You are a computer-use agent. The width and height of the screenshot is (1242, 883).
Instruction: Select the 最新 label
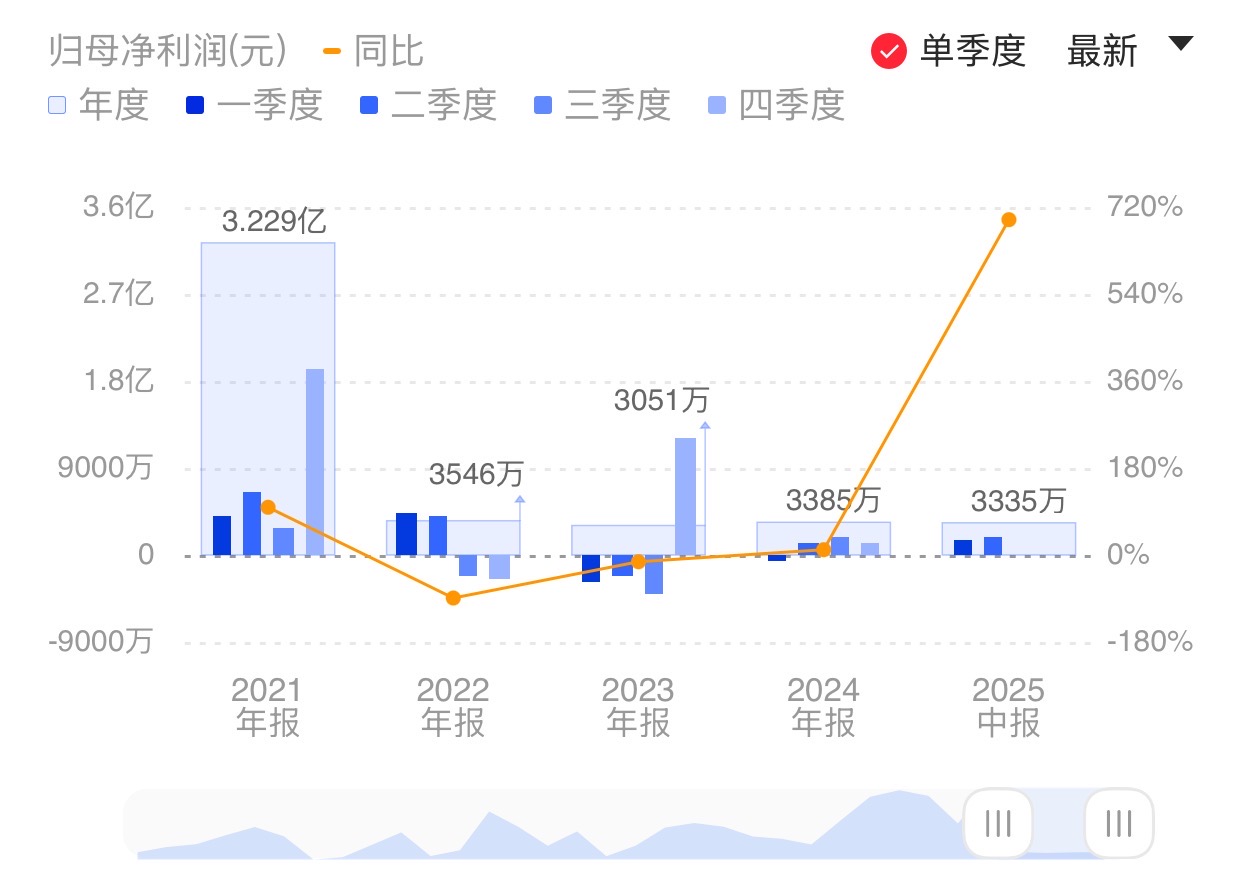point(1102,51)
